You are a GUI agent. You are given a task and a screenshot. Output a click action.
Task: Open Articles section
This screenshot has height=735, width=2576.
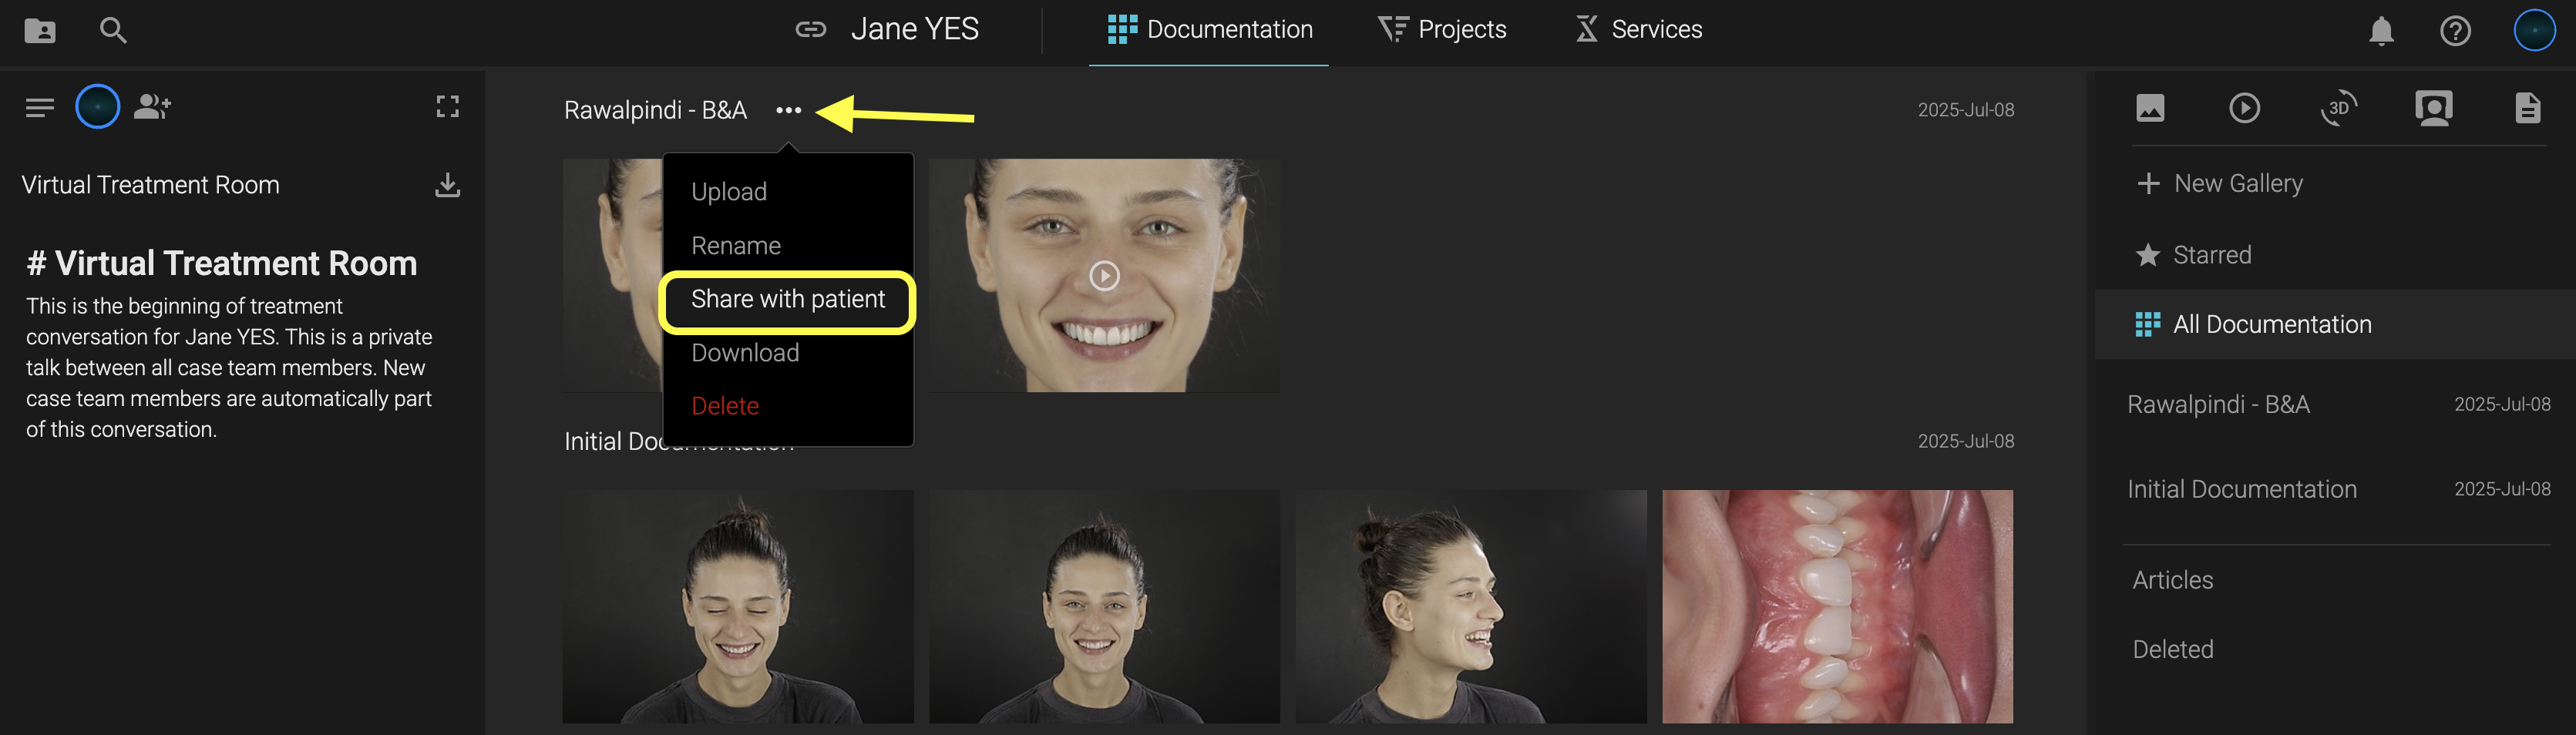pos(2172,580)
